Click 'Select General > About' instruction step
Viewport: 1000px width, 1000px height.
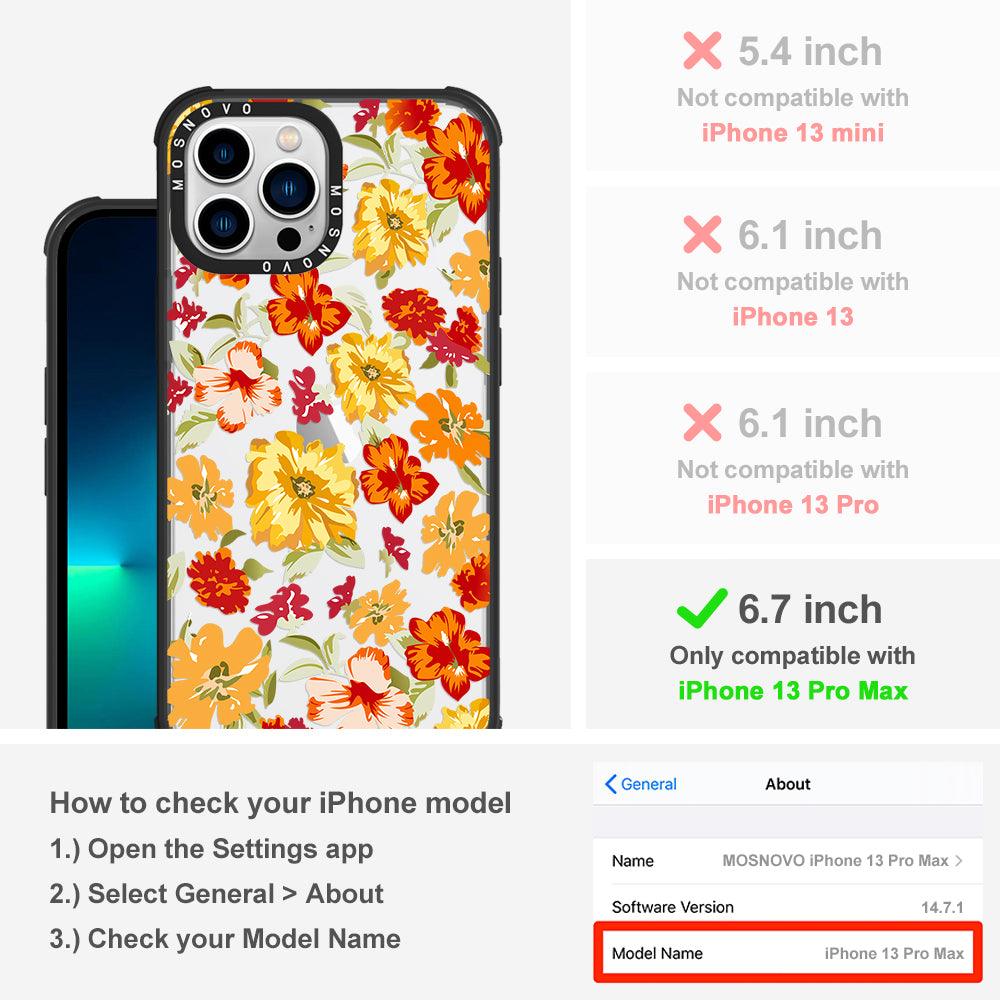tap(217, 893)
